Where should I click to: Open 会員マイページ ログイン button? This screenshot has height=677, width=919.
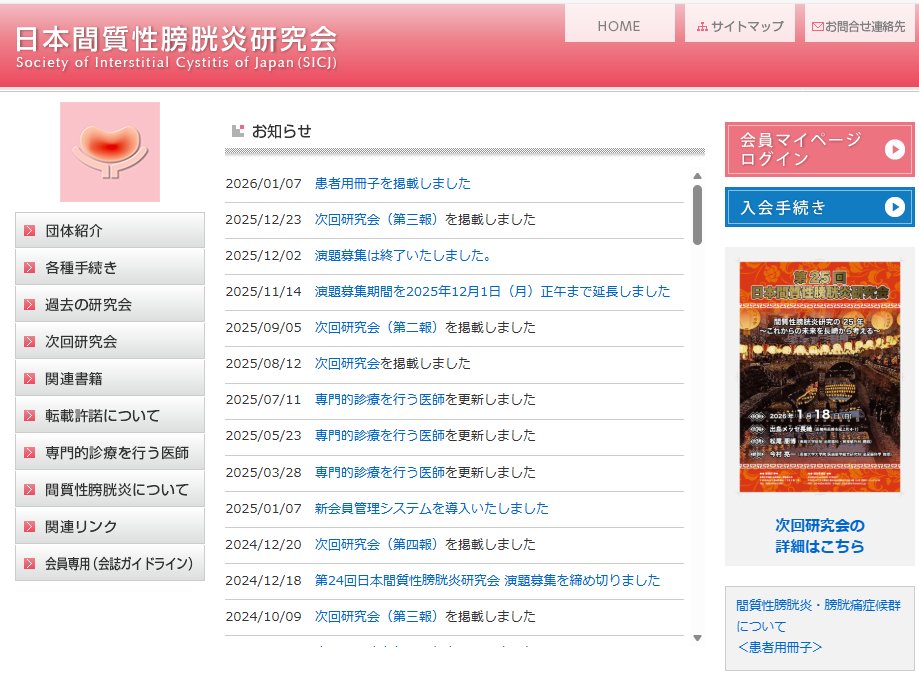[819, 149]
